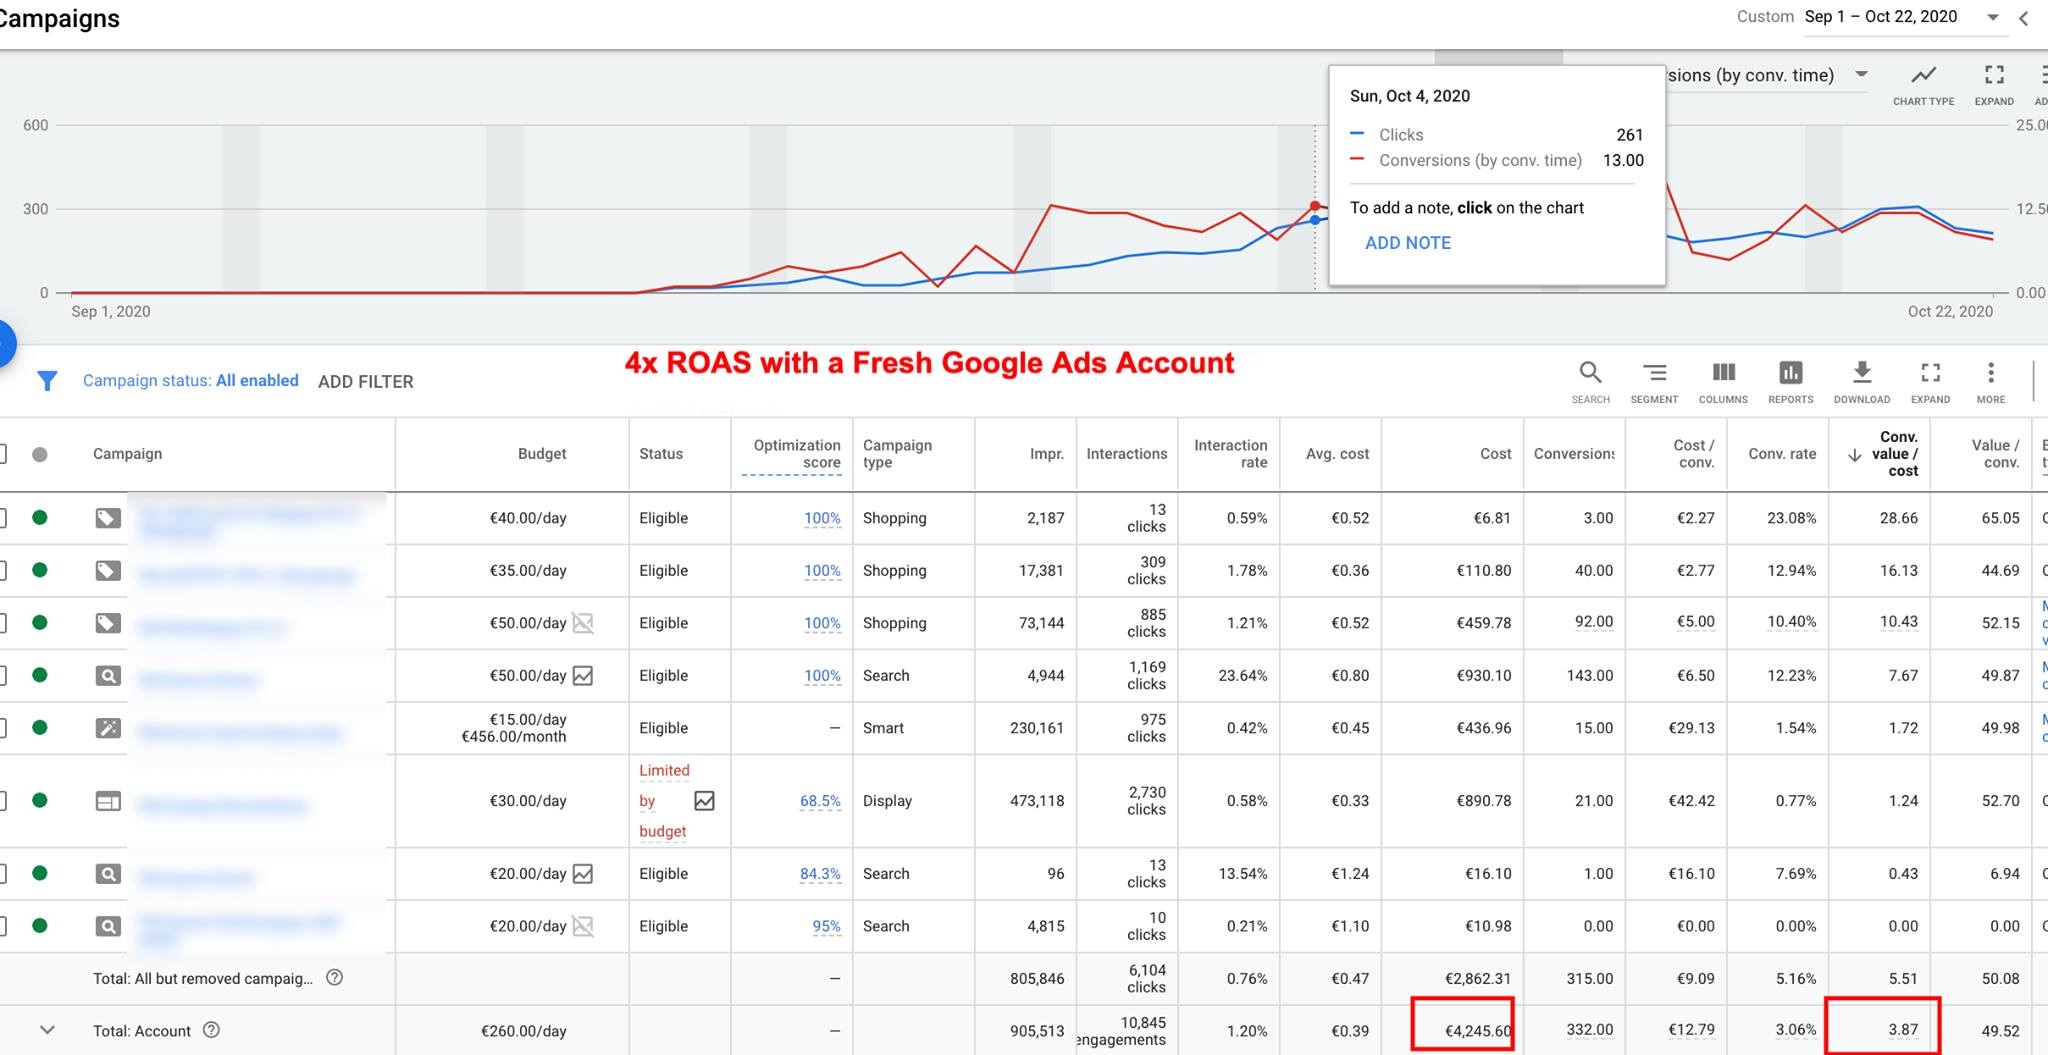
Task: Open the conversions metric dropdown arrow
Action: 1861,75
